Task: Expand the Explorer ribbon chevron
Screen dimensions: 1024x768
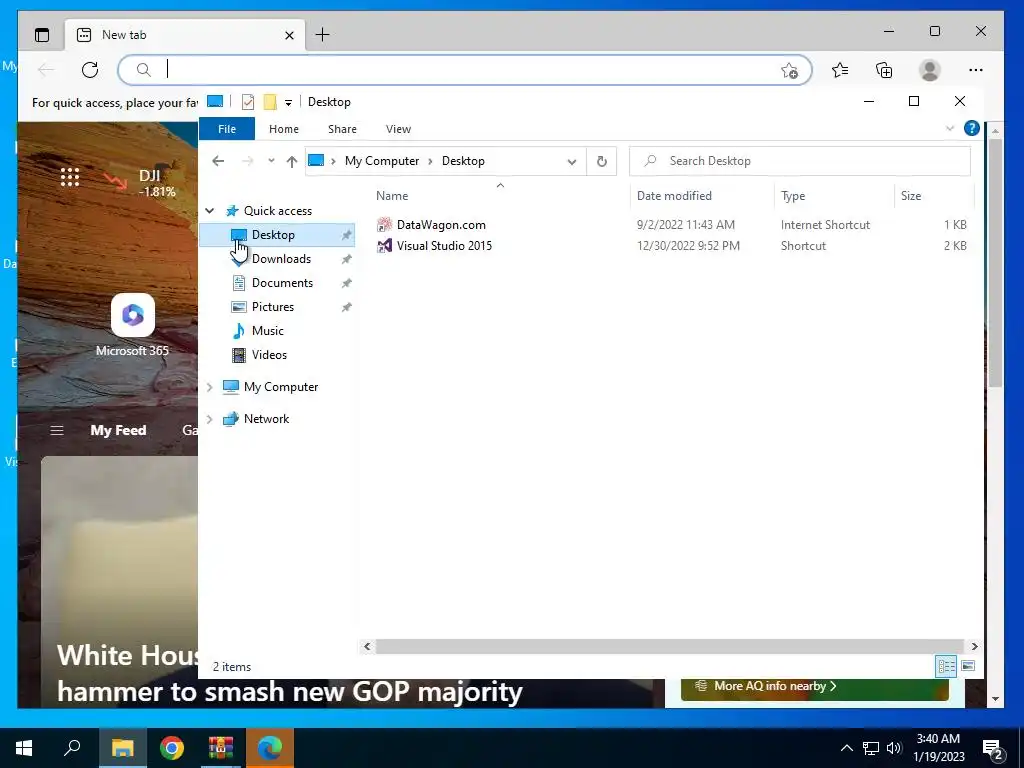Action: tap(950, 129)
